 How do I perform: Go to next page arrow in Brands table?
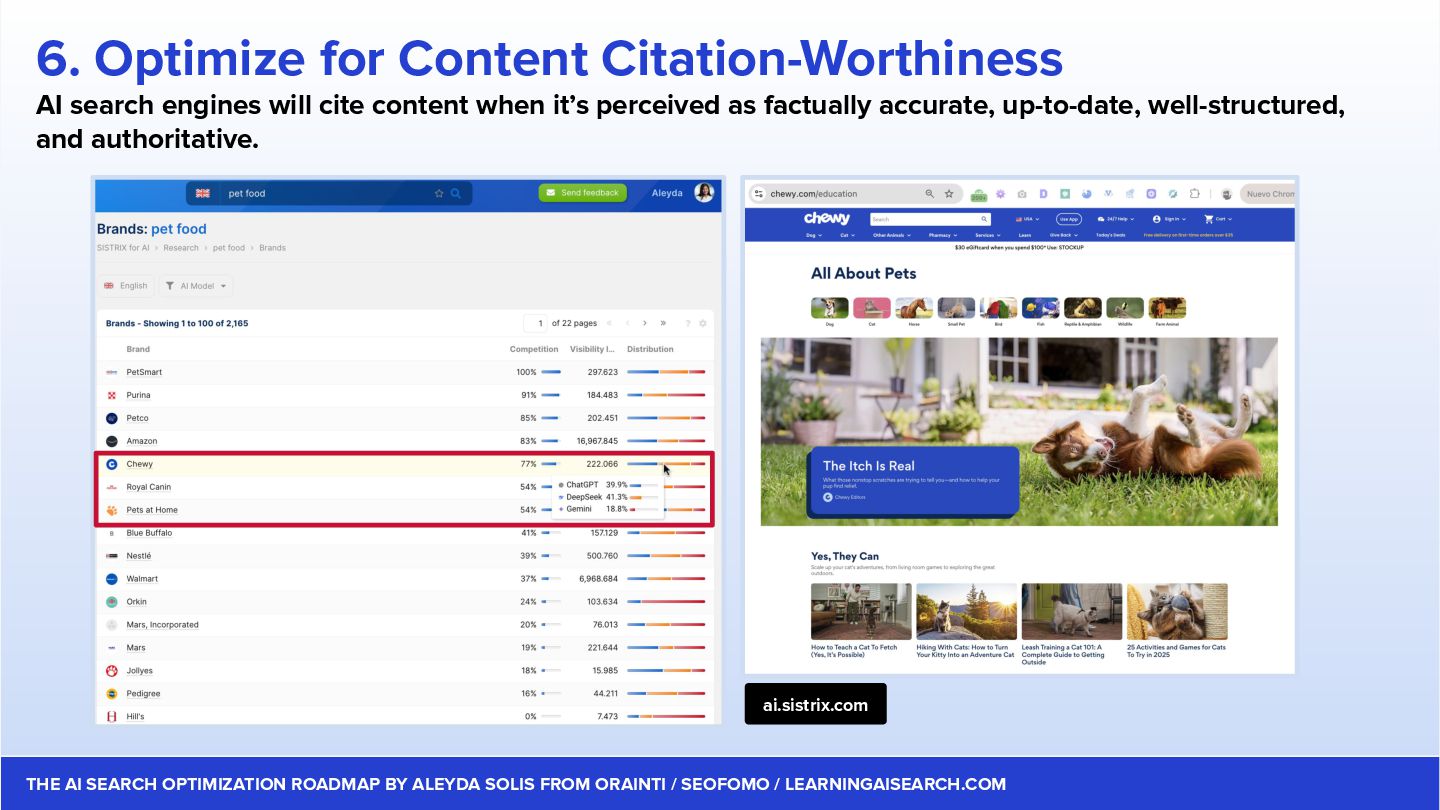(645, 323)
